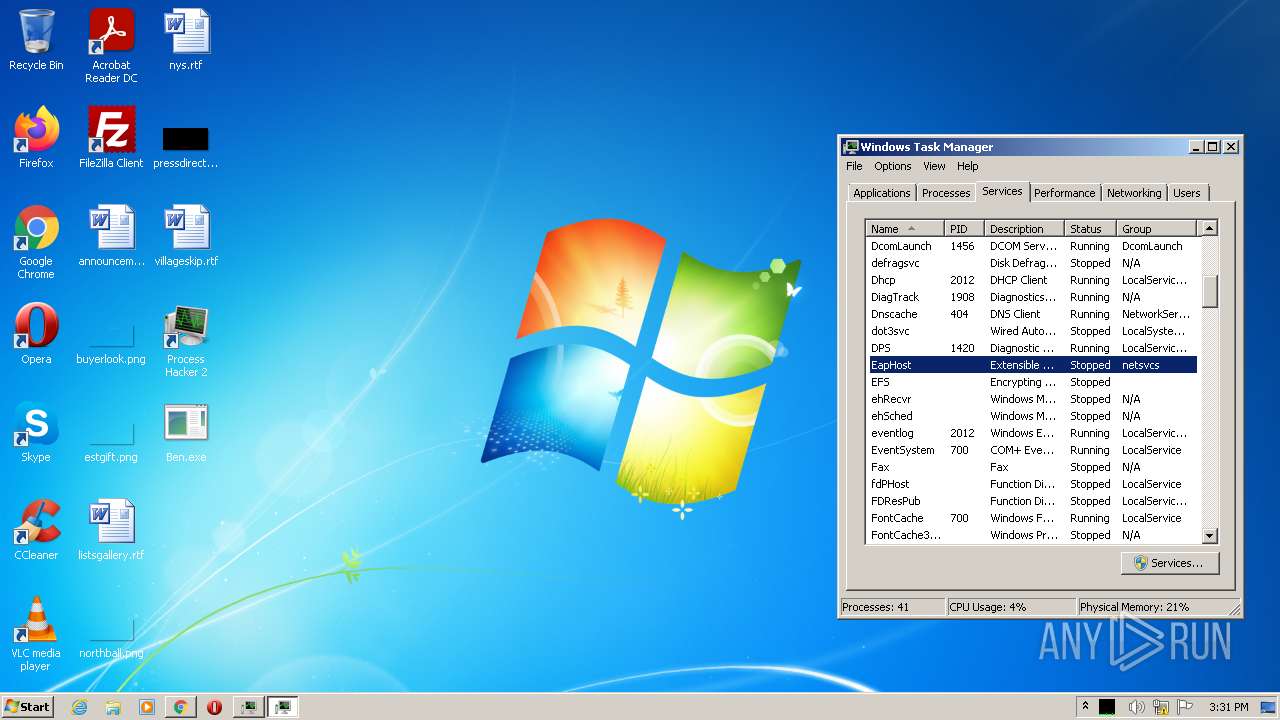Switch to the Processes tab
This screenshot has height=720, width=1280.
click(x=946, y=193)
